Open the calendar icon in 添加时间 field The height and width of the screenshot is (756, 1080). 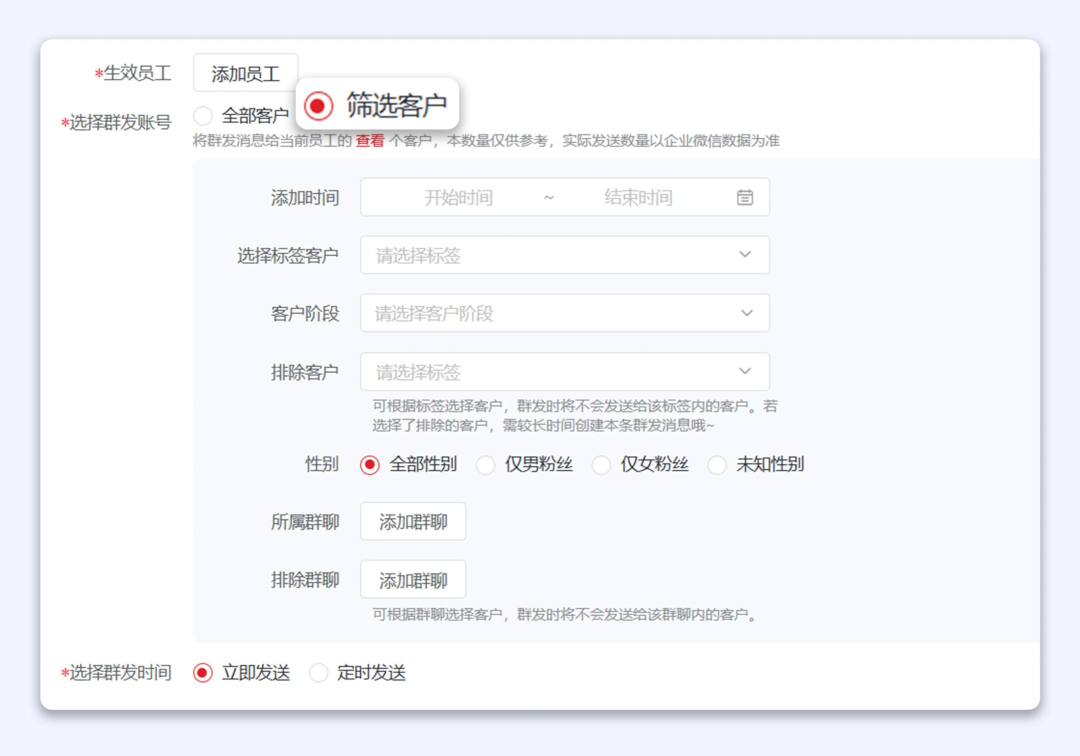[744, 197]
